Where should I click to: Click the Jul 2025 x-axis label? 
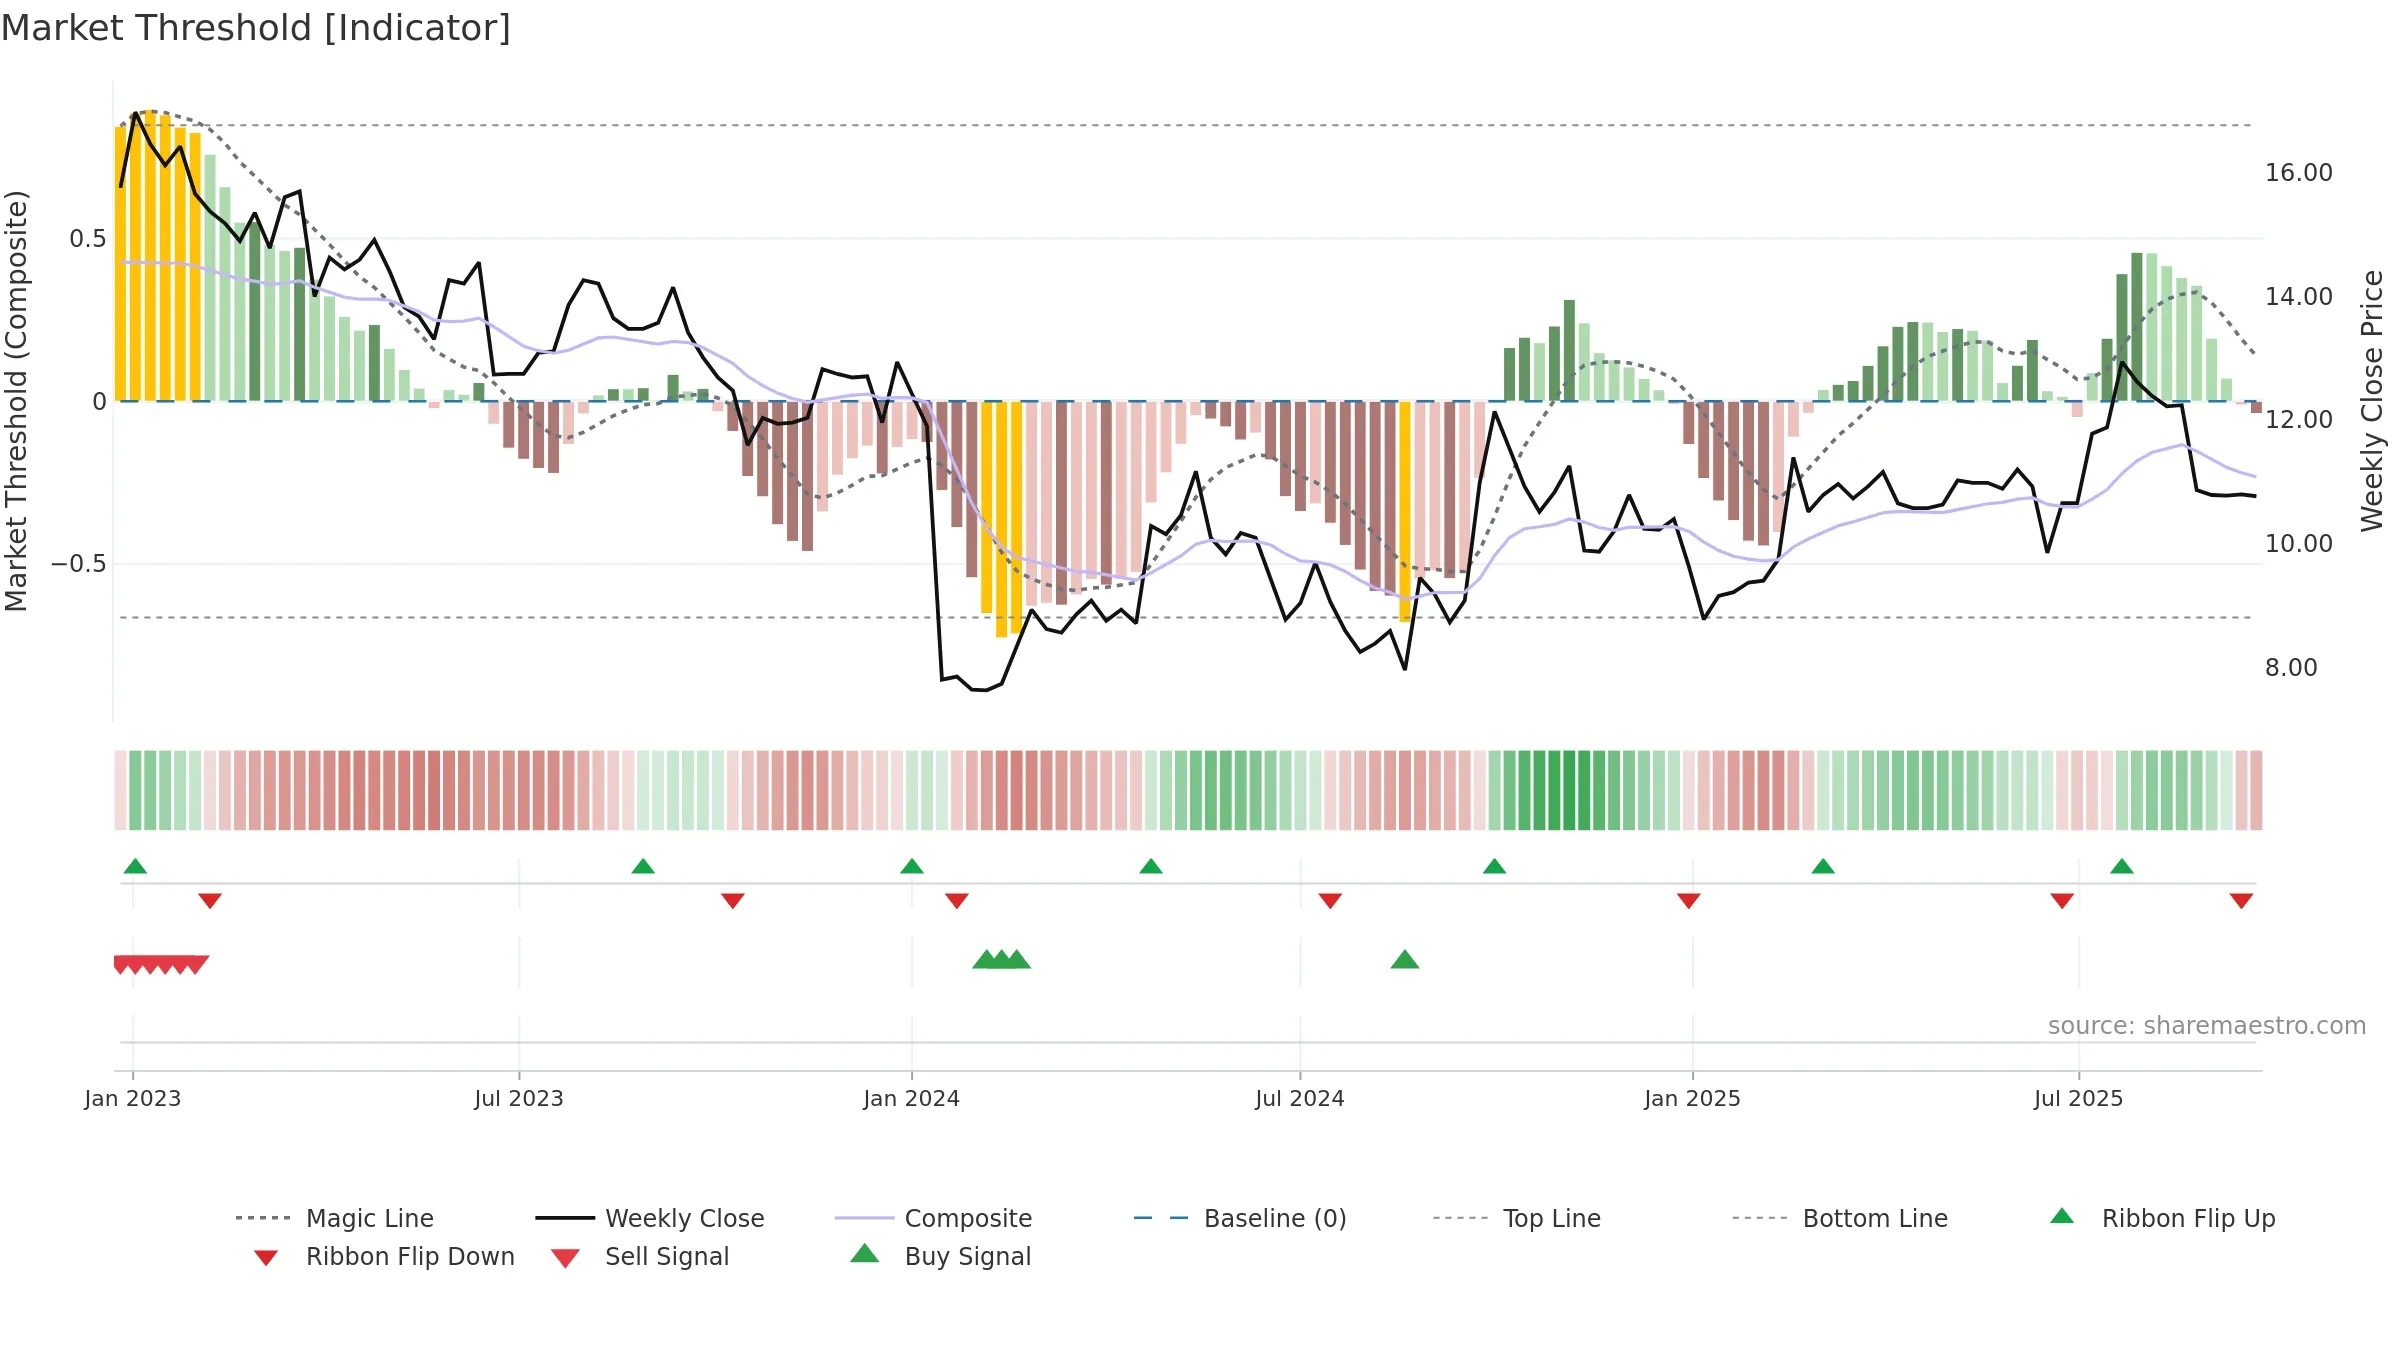click(x=2079, y=1098)
